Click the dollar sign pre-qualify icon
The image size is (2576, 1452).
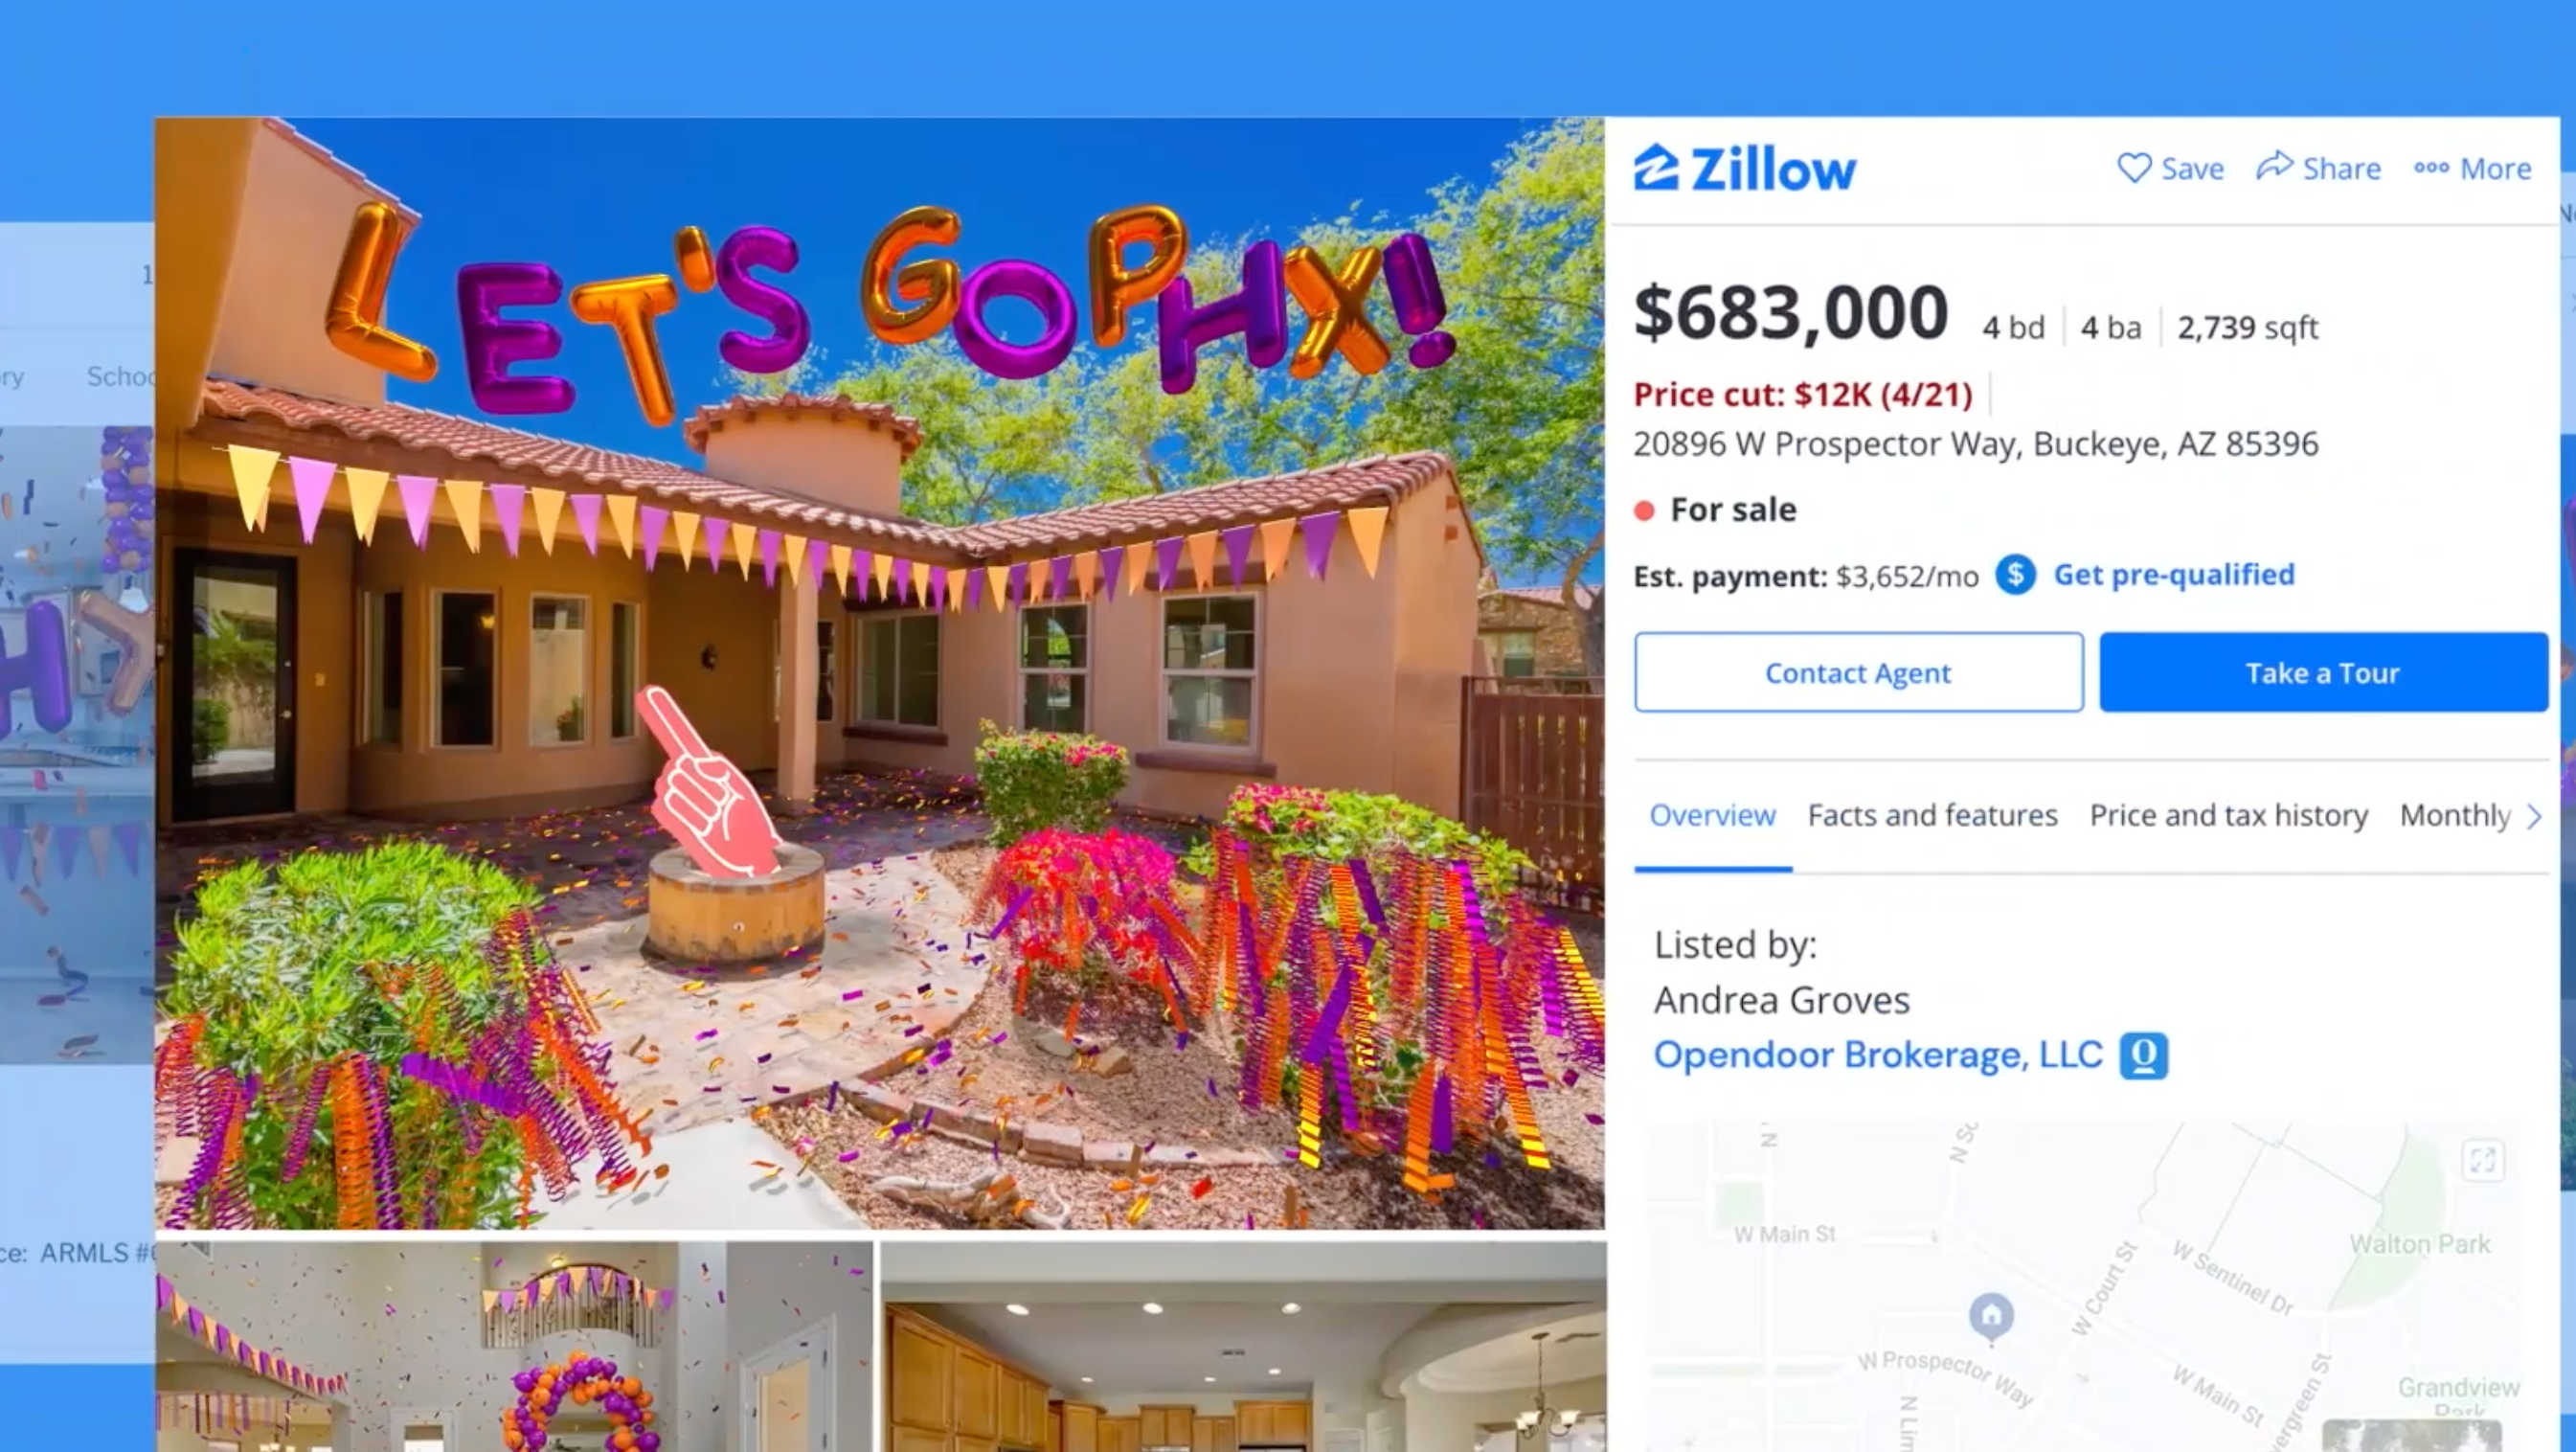2015,575
